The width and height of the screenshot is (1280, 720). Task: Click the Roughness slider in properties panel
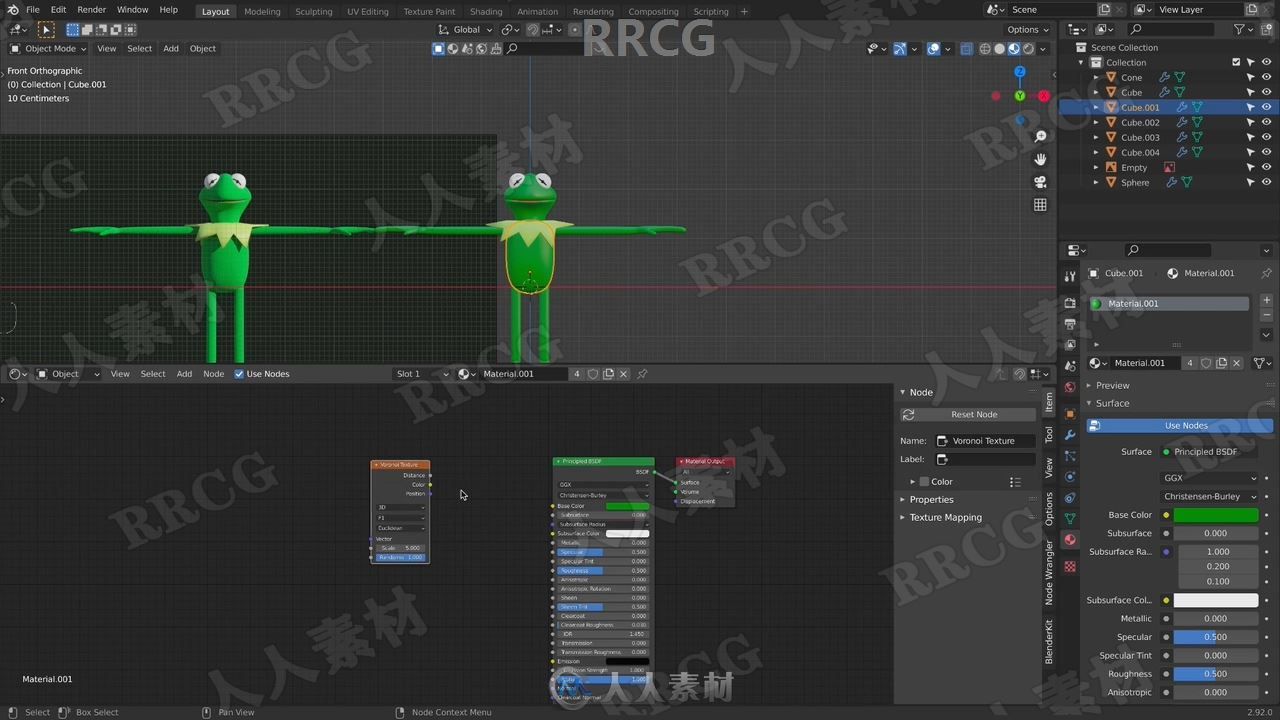click(1216, 674)
